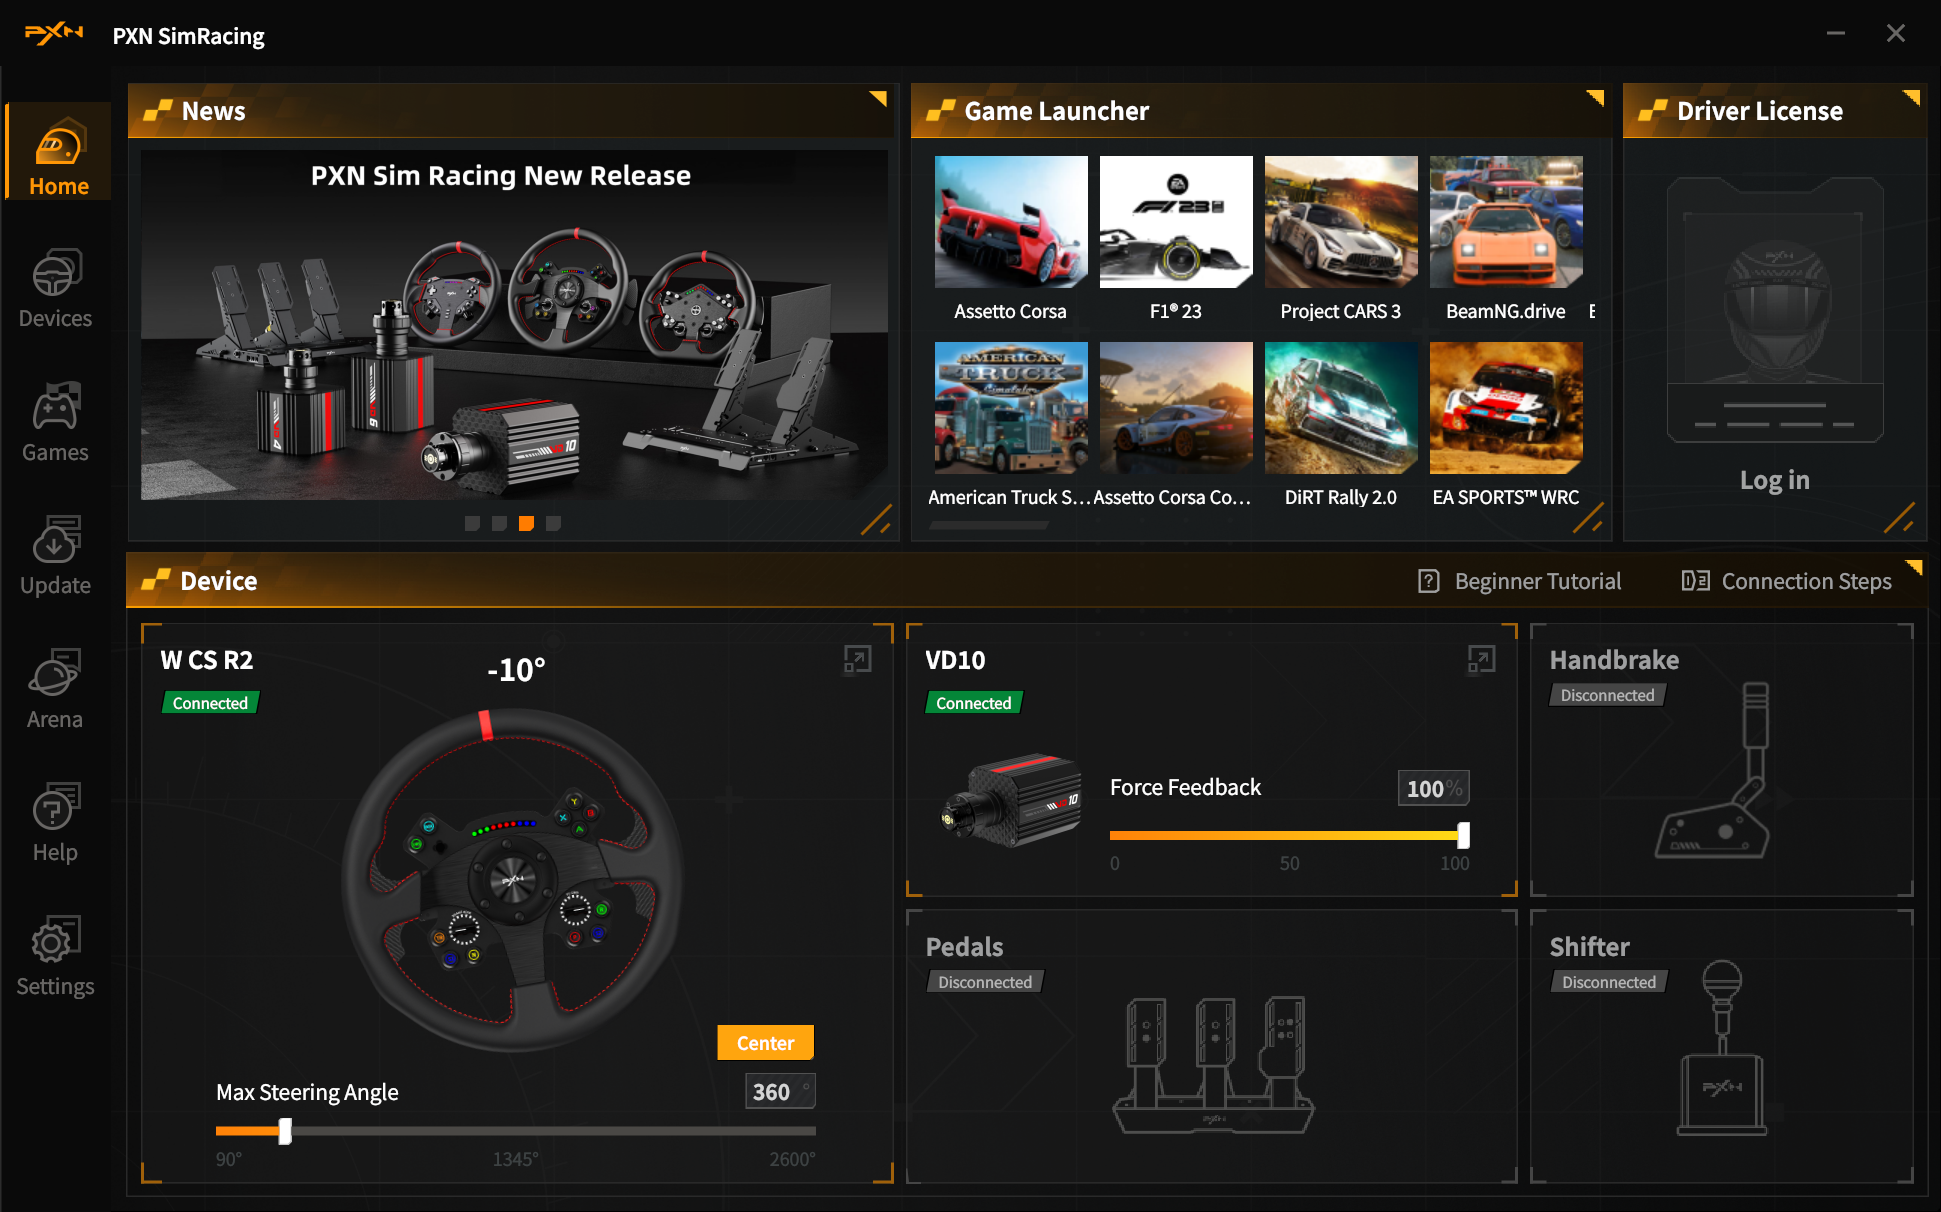The image size is (1941, 1212).
Task: Select the Home helmet icon in sidebar
Action: point(57,145)
